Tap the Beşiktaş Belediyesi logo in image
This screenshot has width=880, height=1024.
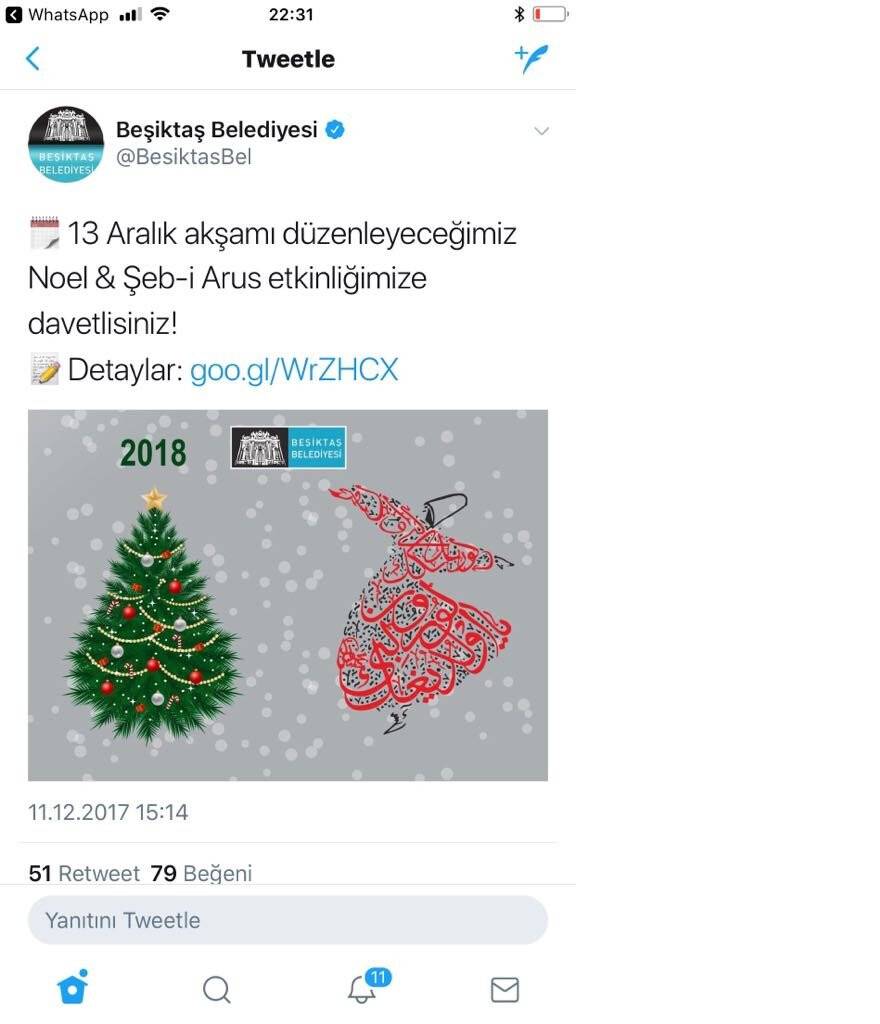click(288, 447)
